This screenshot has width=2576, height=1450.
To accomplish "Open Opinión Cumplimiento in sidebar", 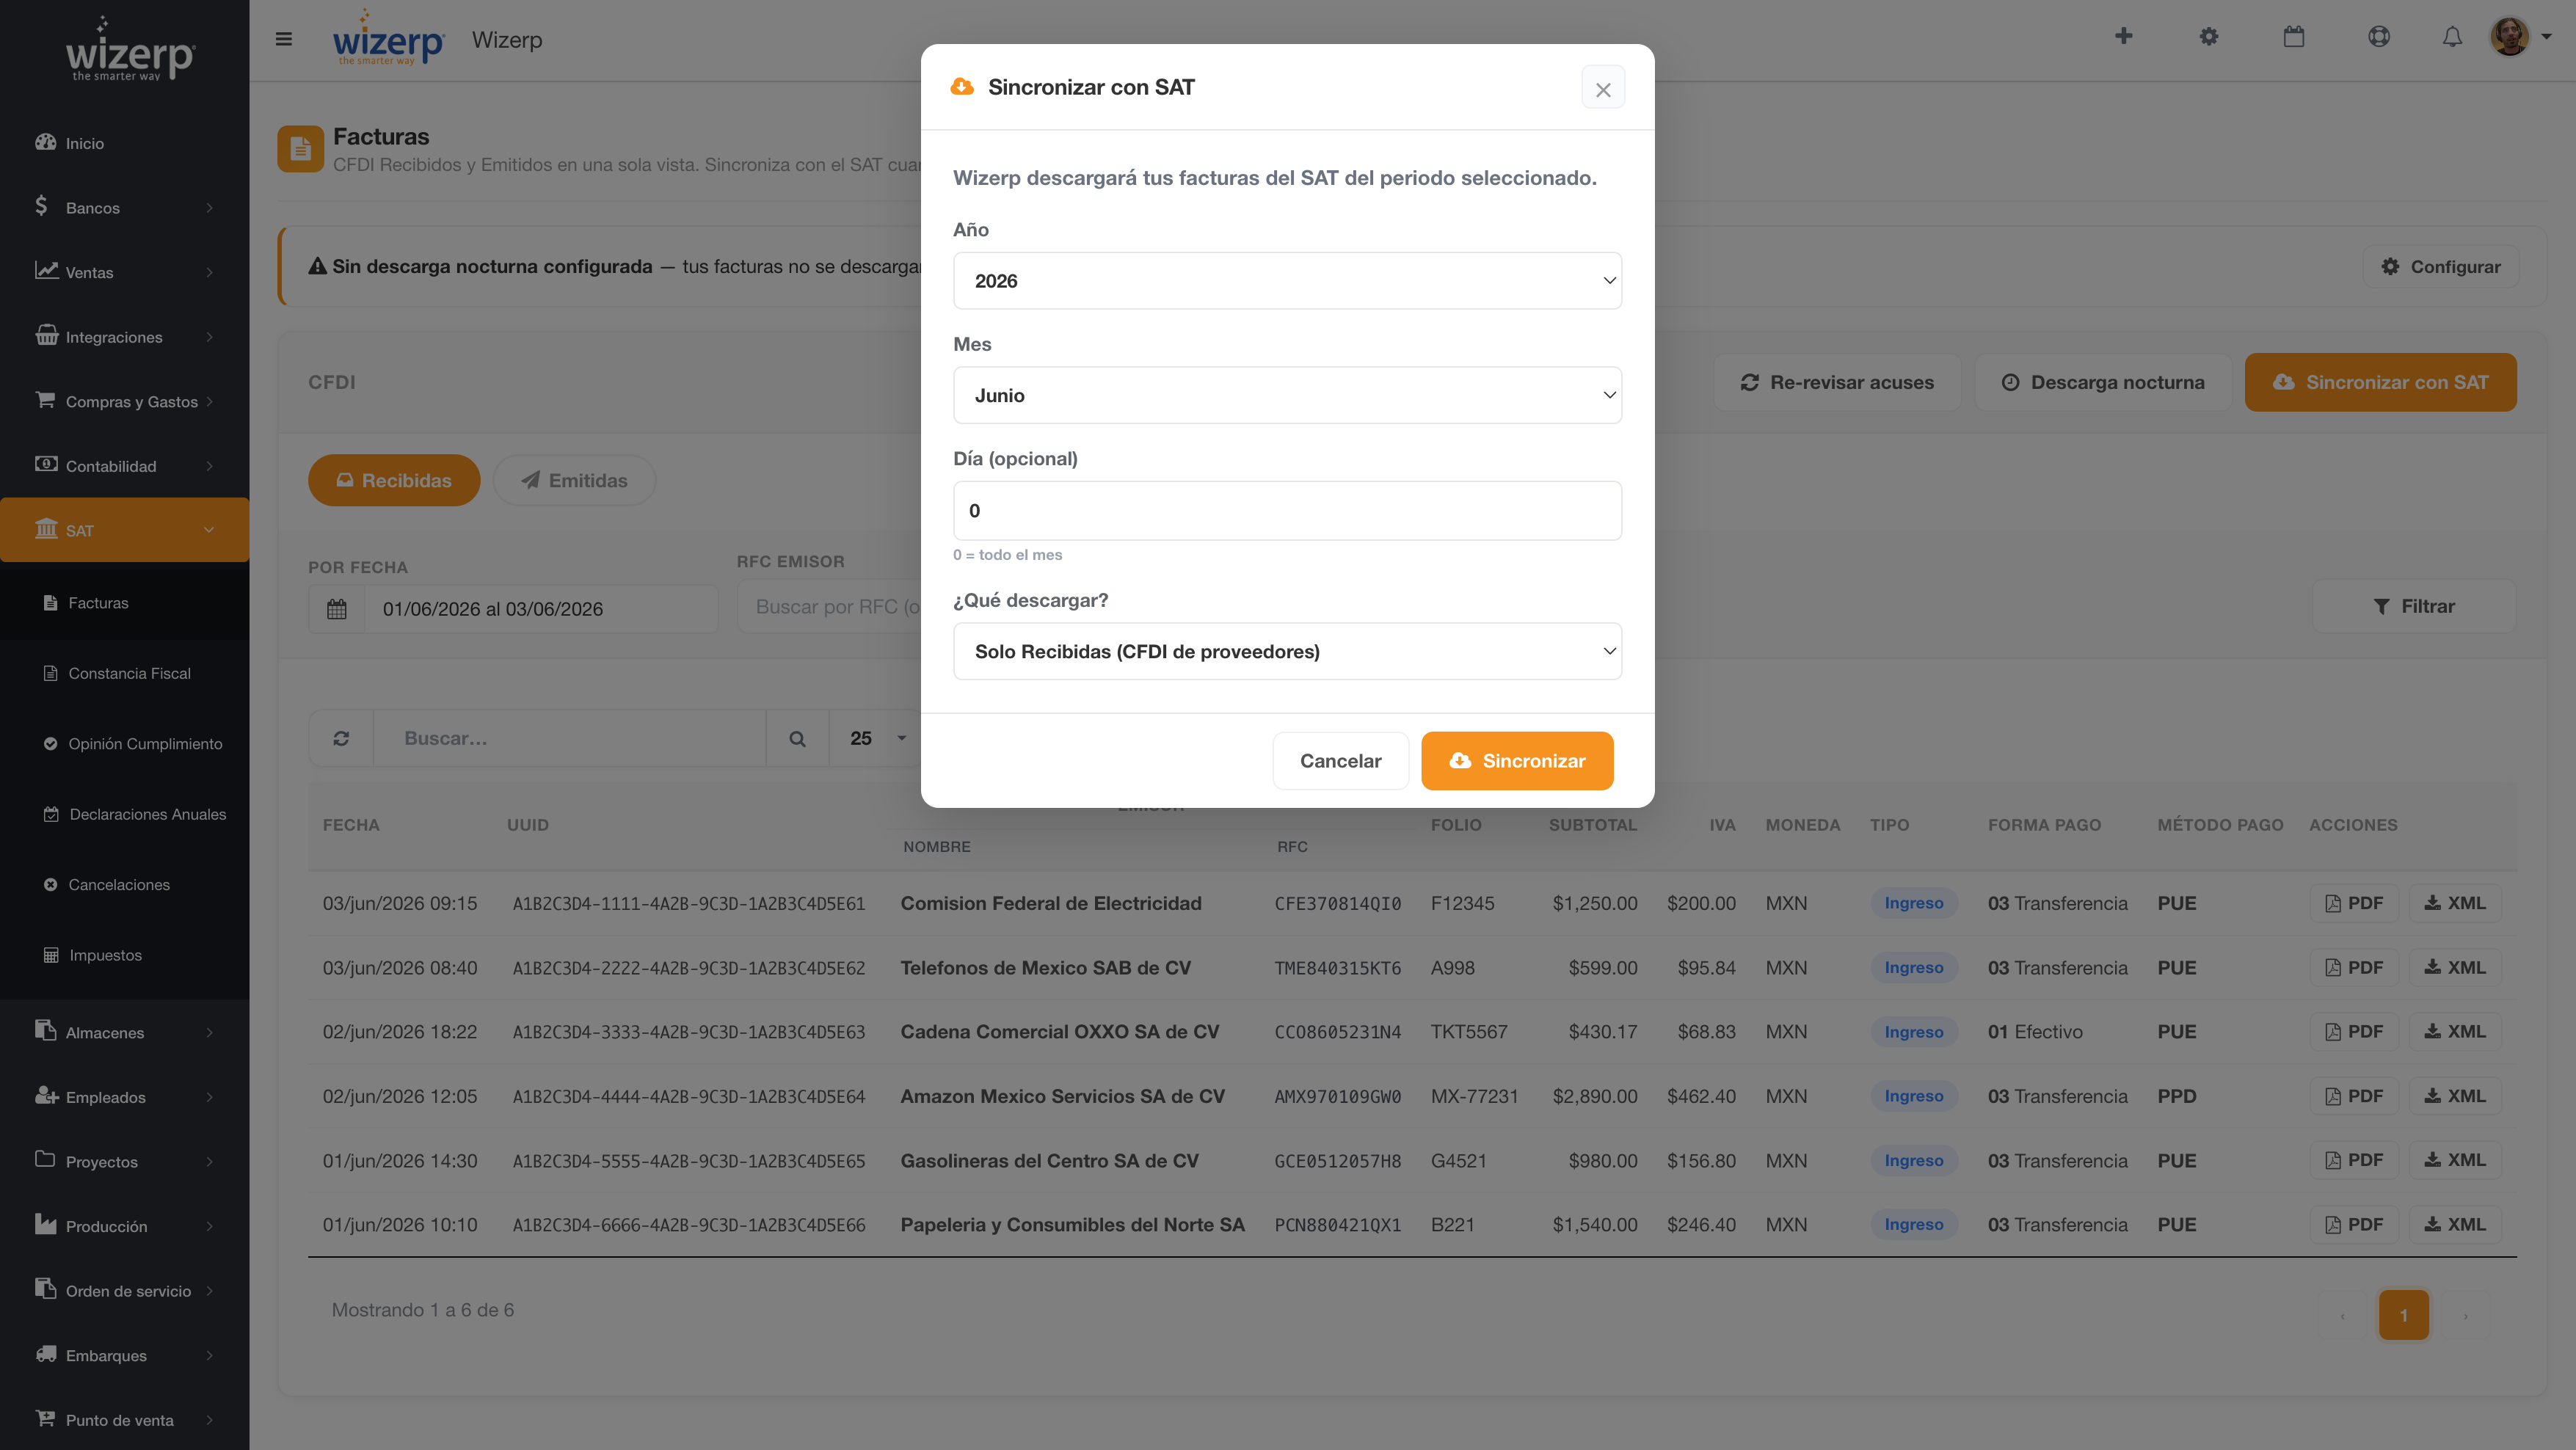I will (124, 744).
